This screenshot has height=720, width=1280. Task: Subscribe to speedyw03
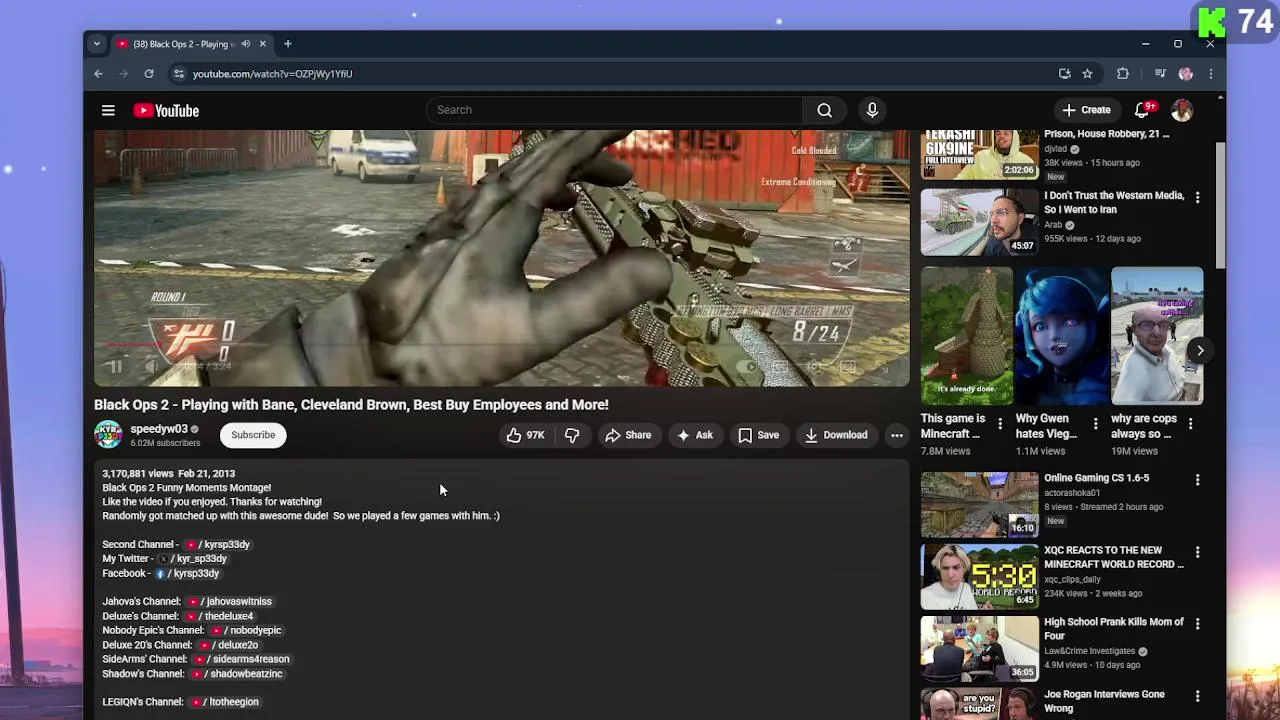(253, 435)
